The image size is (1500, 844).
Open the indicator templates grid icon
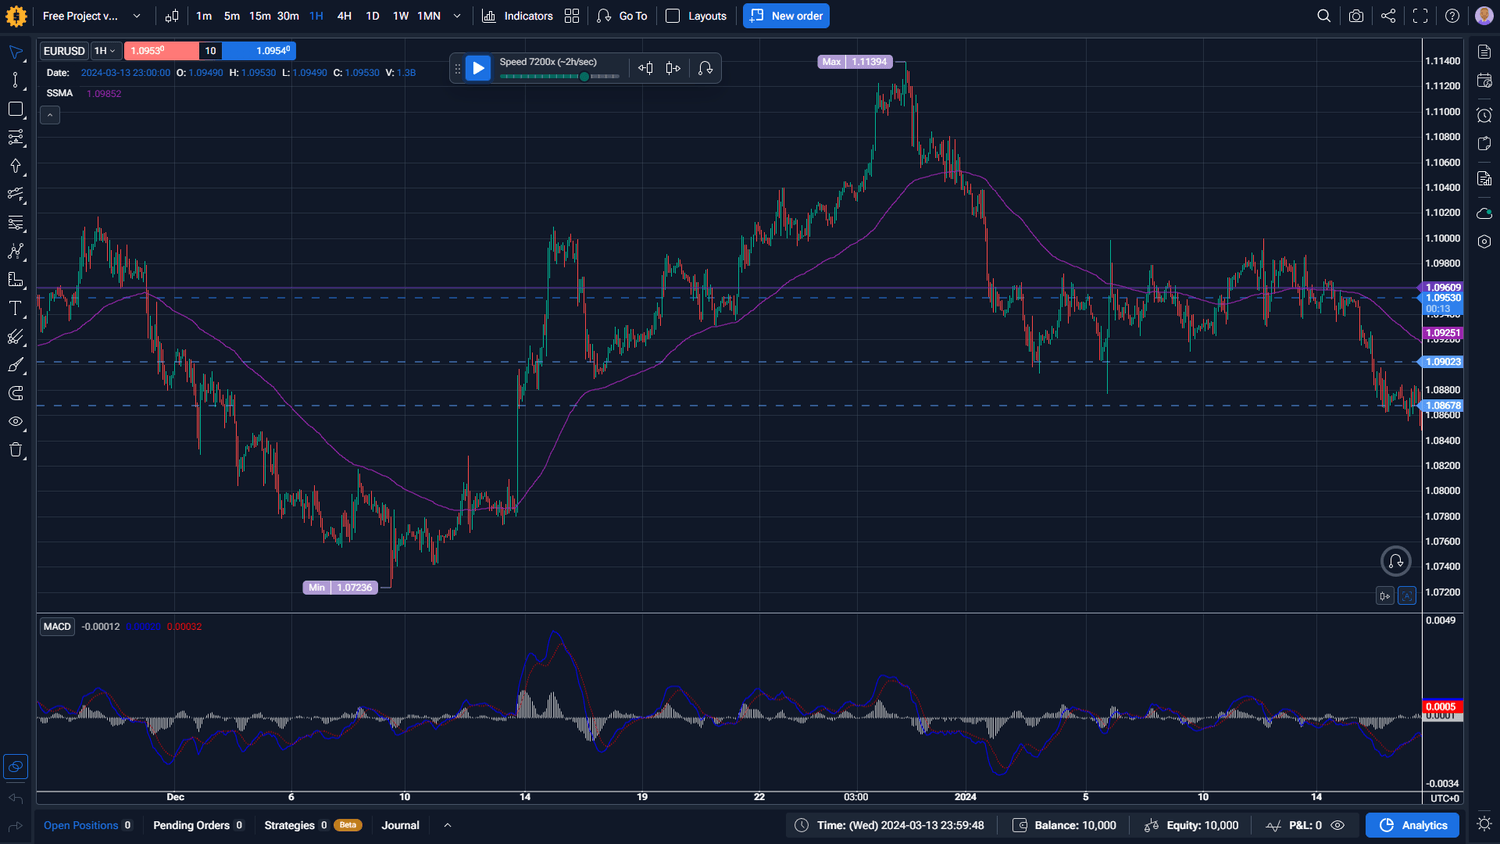[572, 16]
